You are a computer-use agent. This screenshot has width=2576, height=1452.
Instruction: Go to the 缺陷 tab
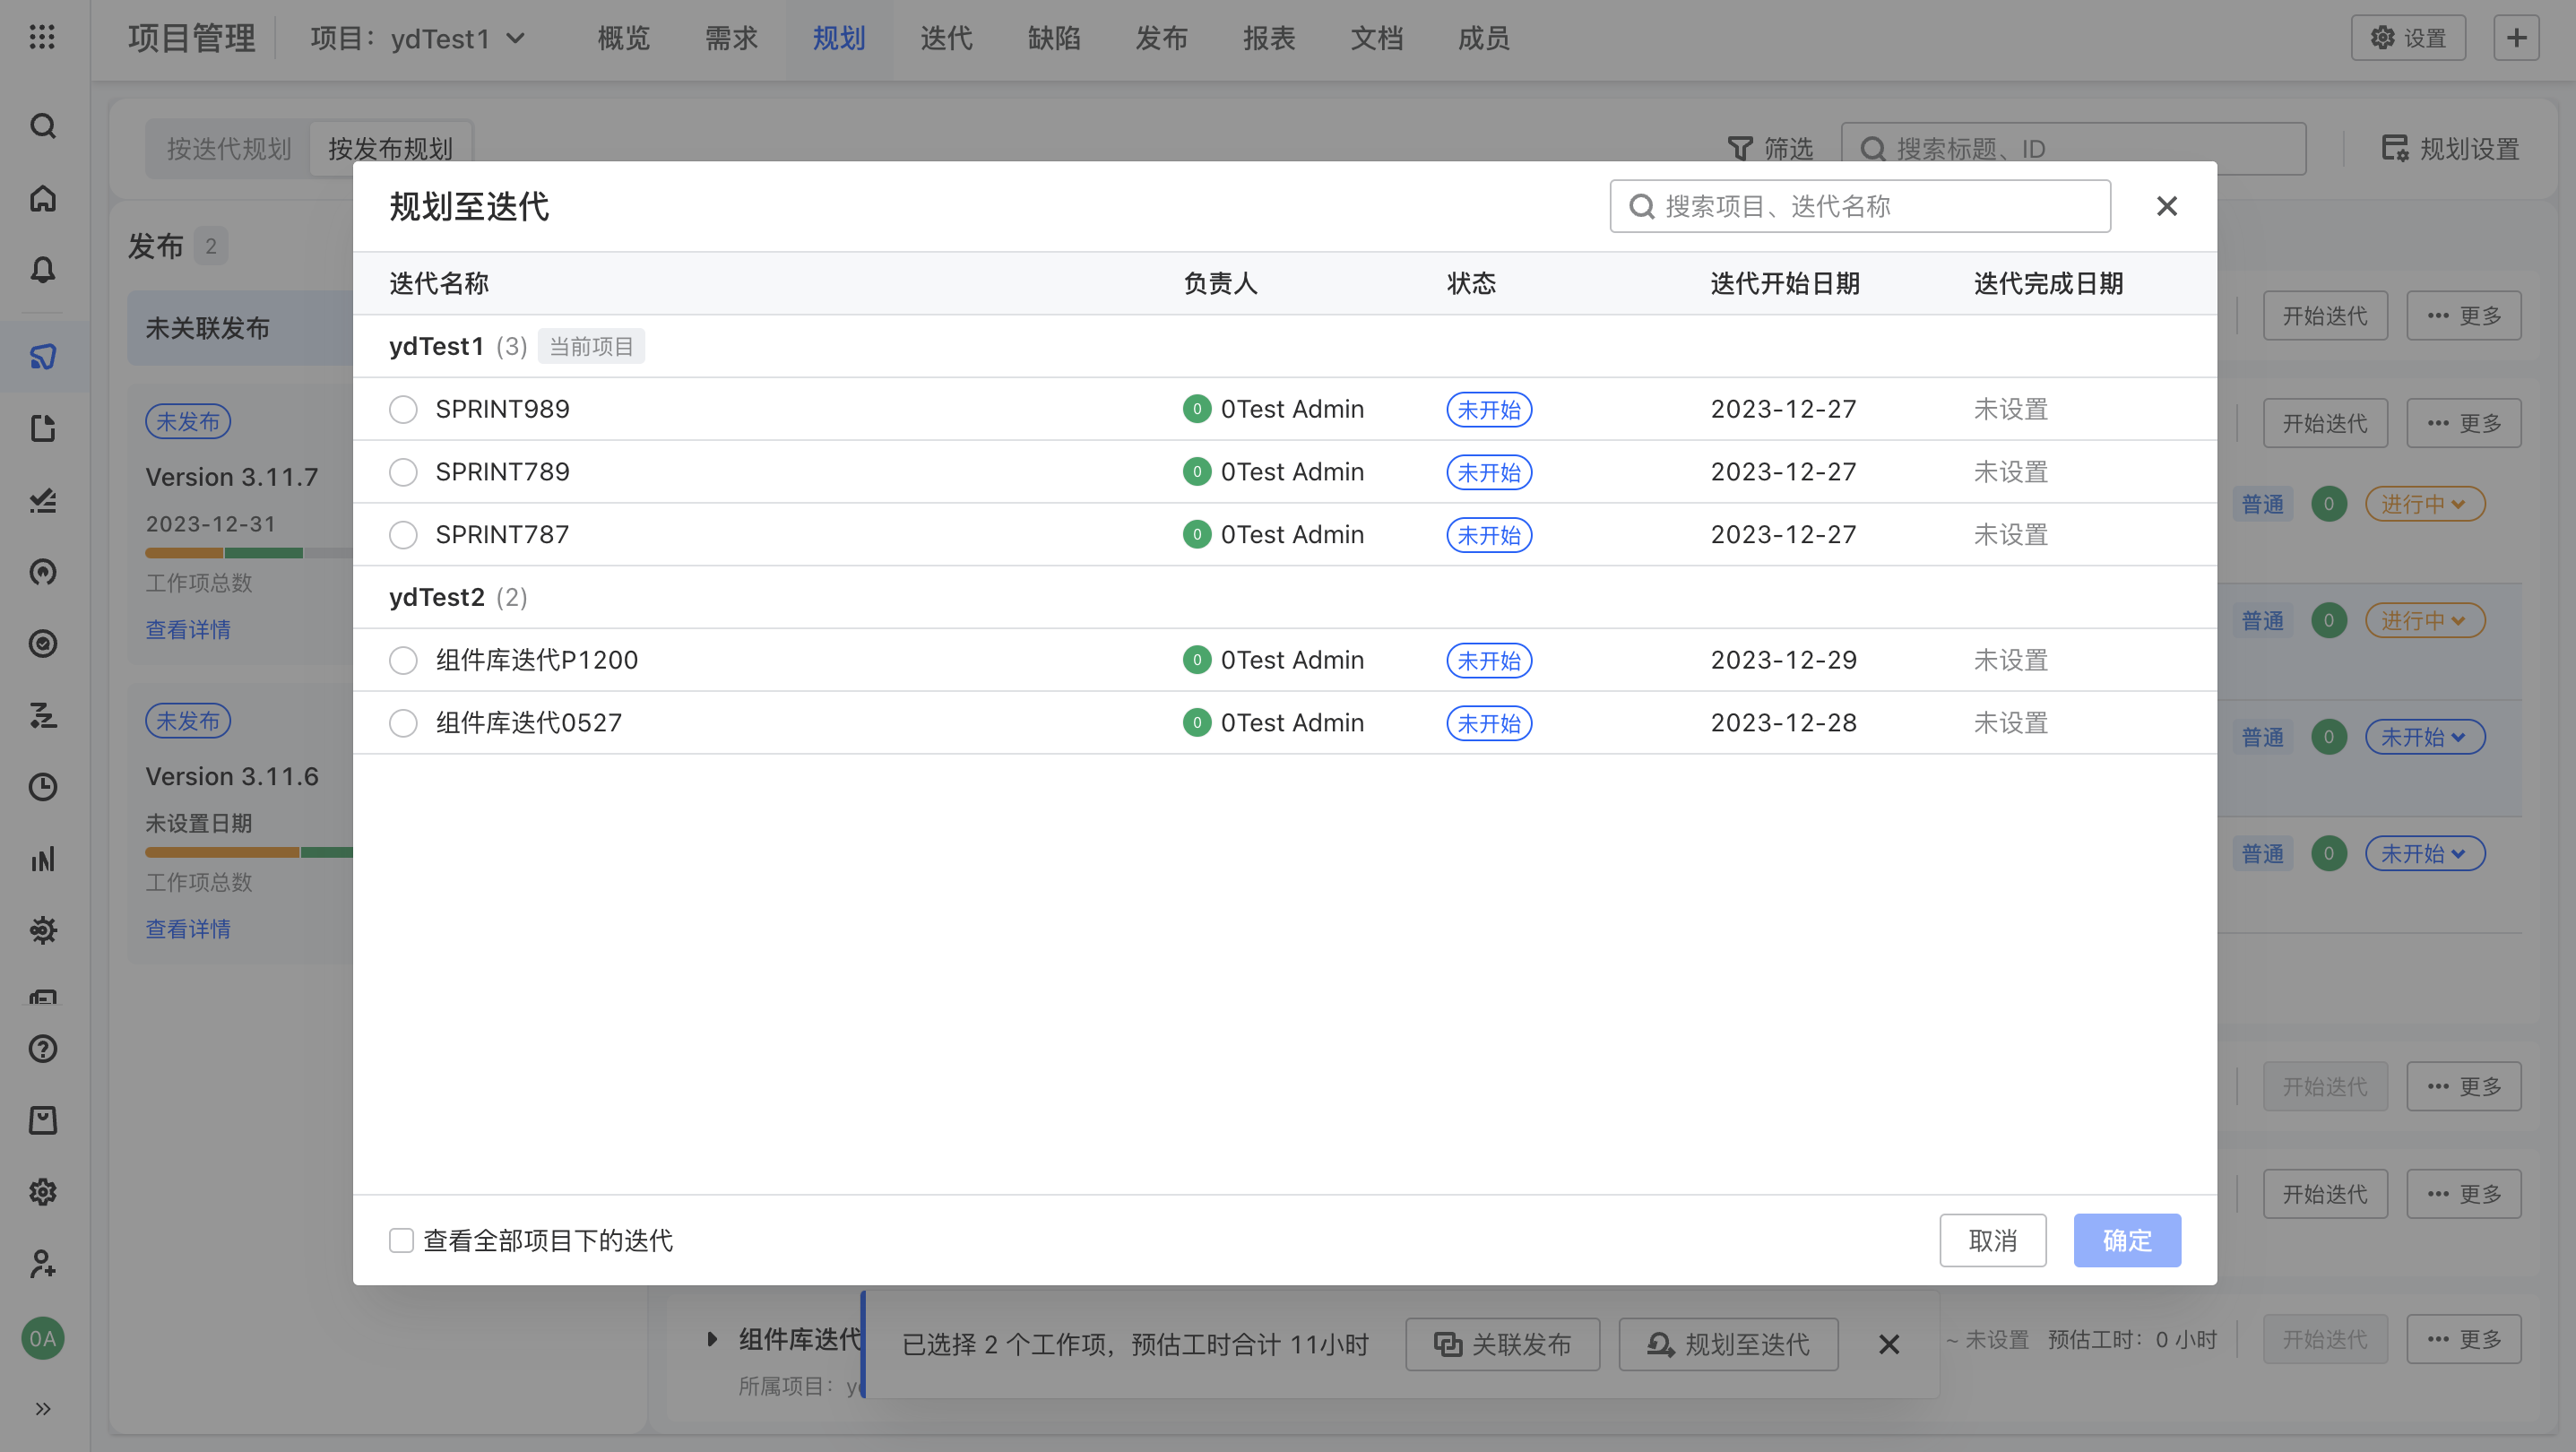pos(1054,39)
